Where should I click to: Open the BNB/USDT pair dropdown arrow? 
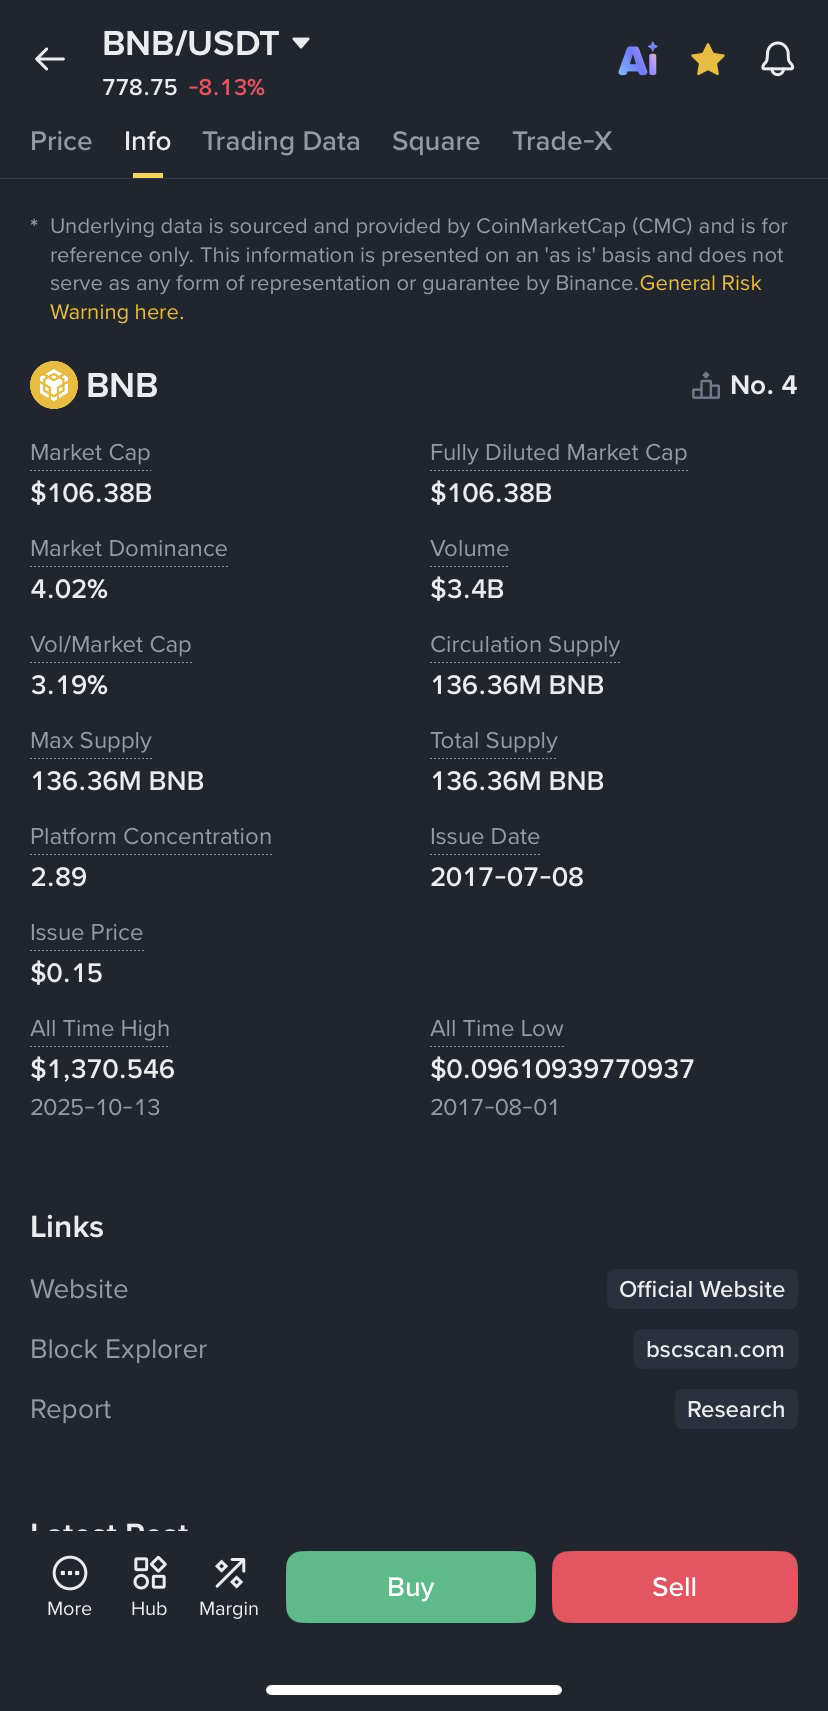click(x=301, y=43)
